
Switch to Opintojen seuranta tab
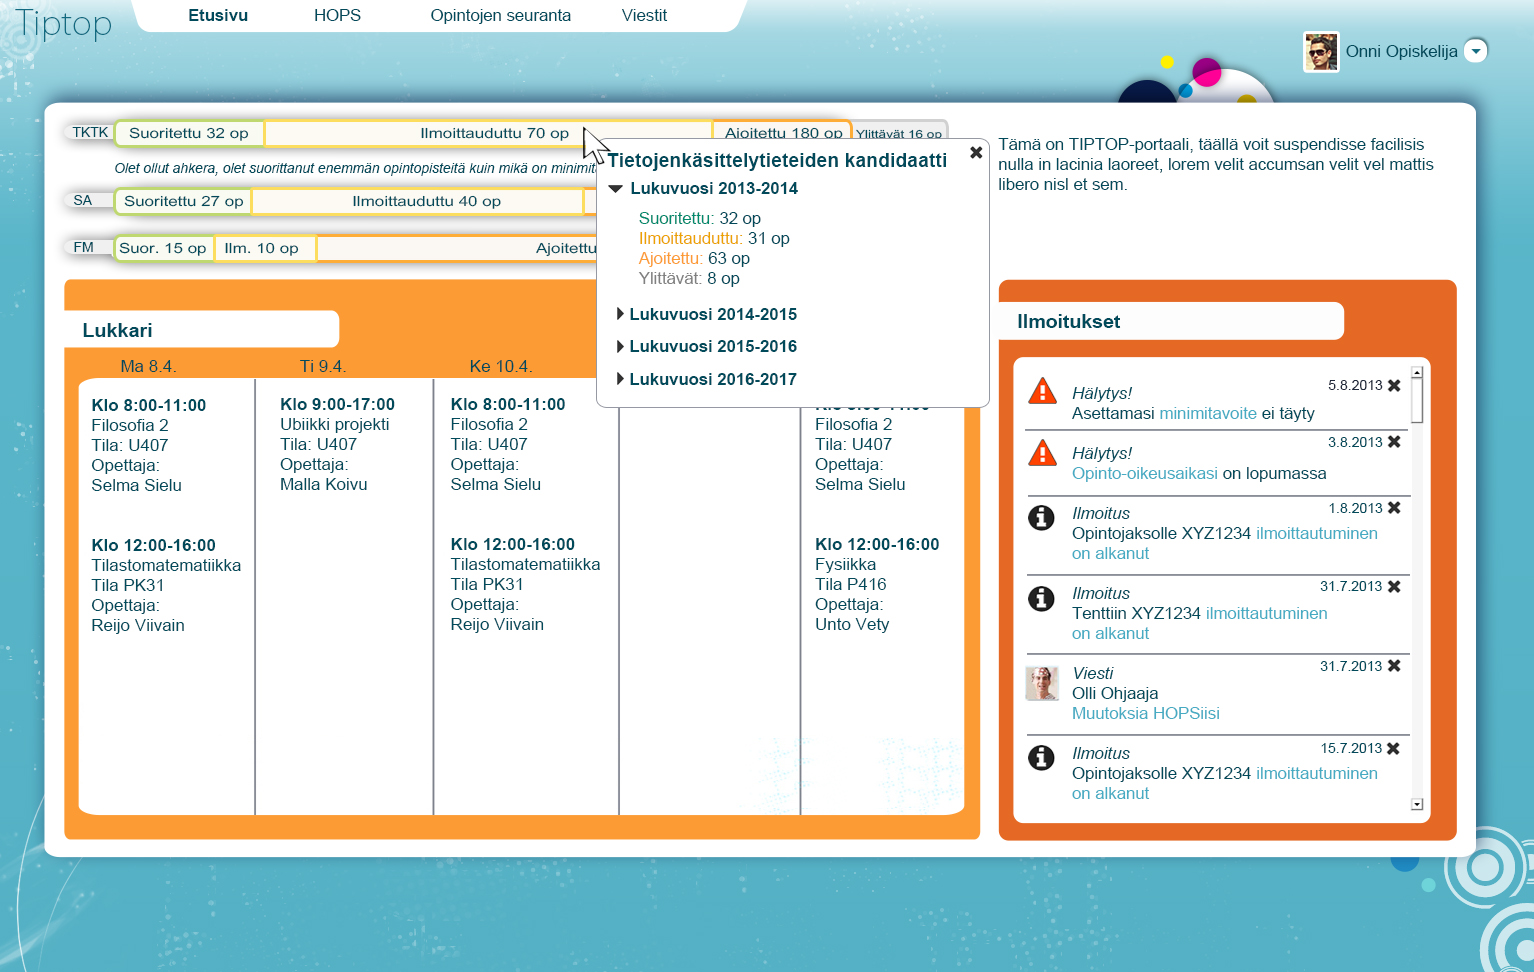tap(501, 15)
